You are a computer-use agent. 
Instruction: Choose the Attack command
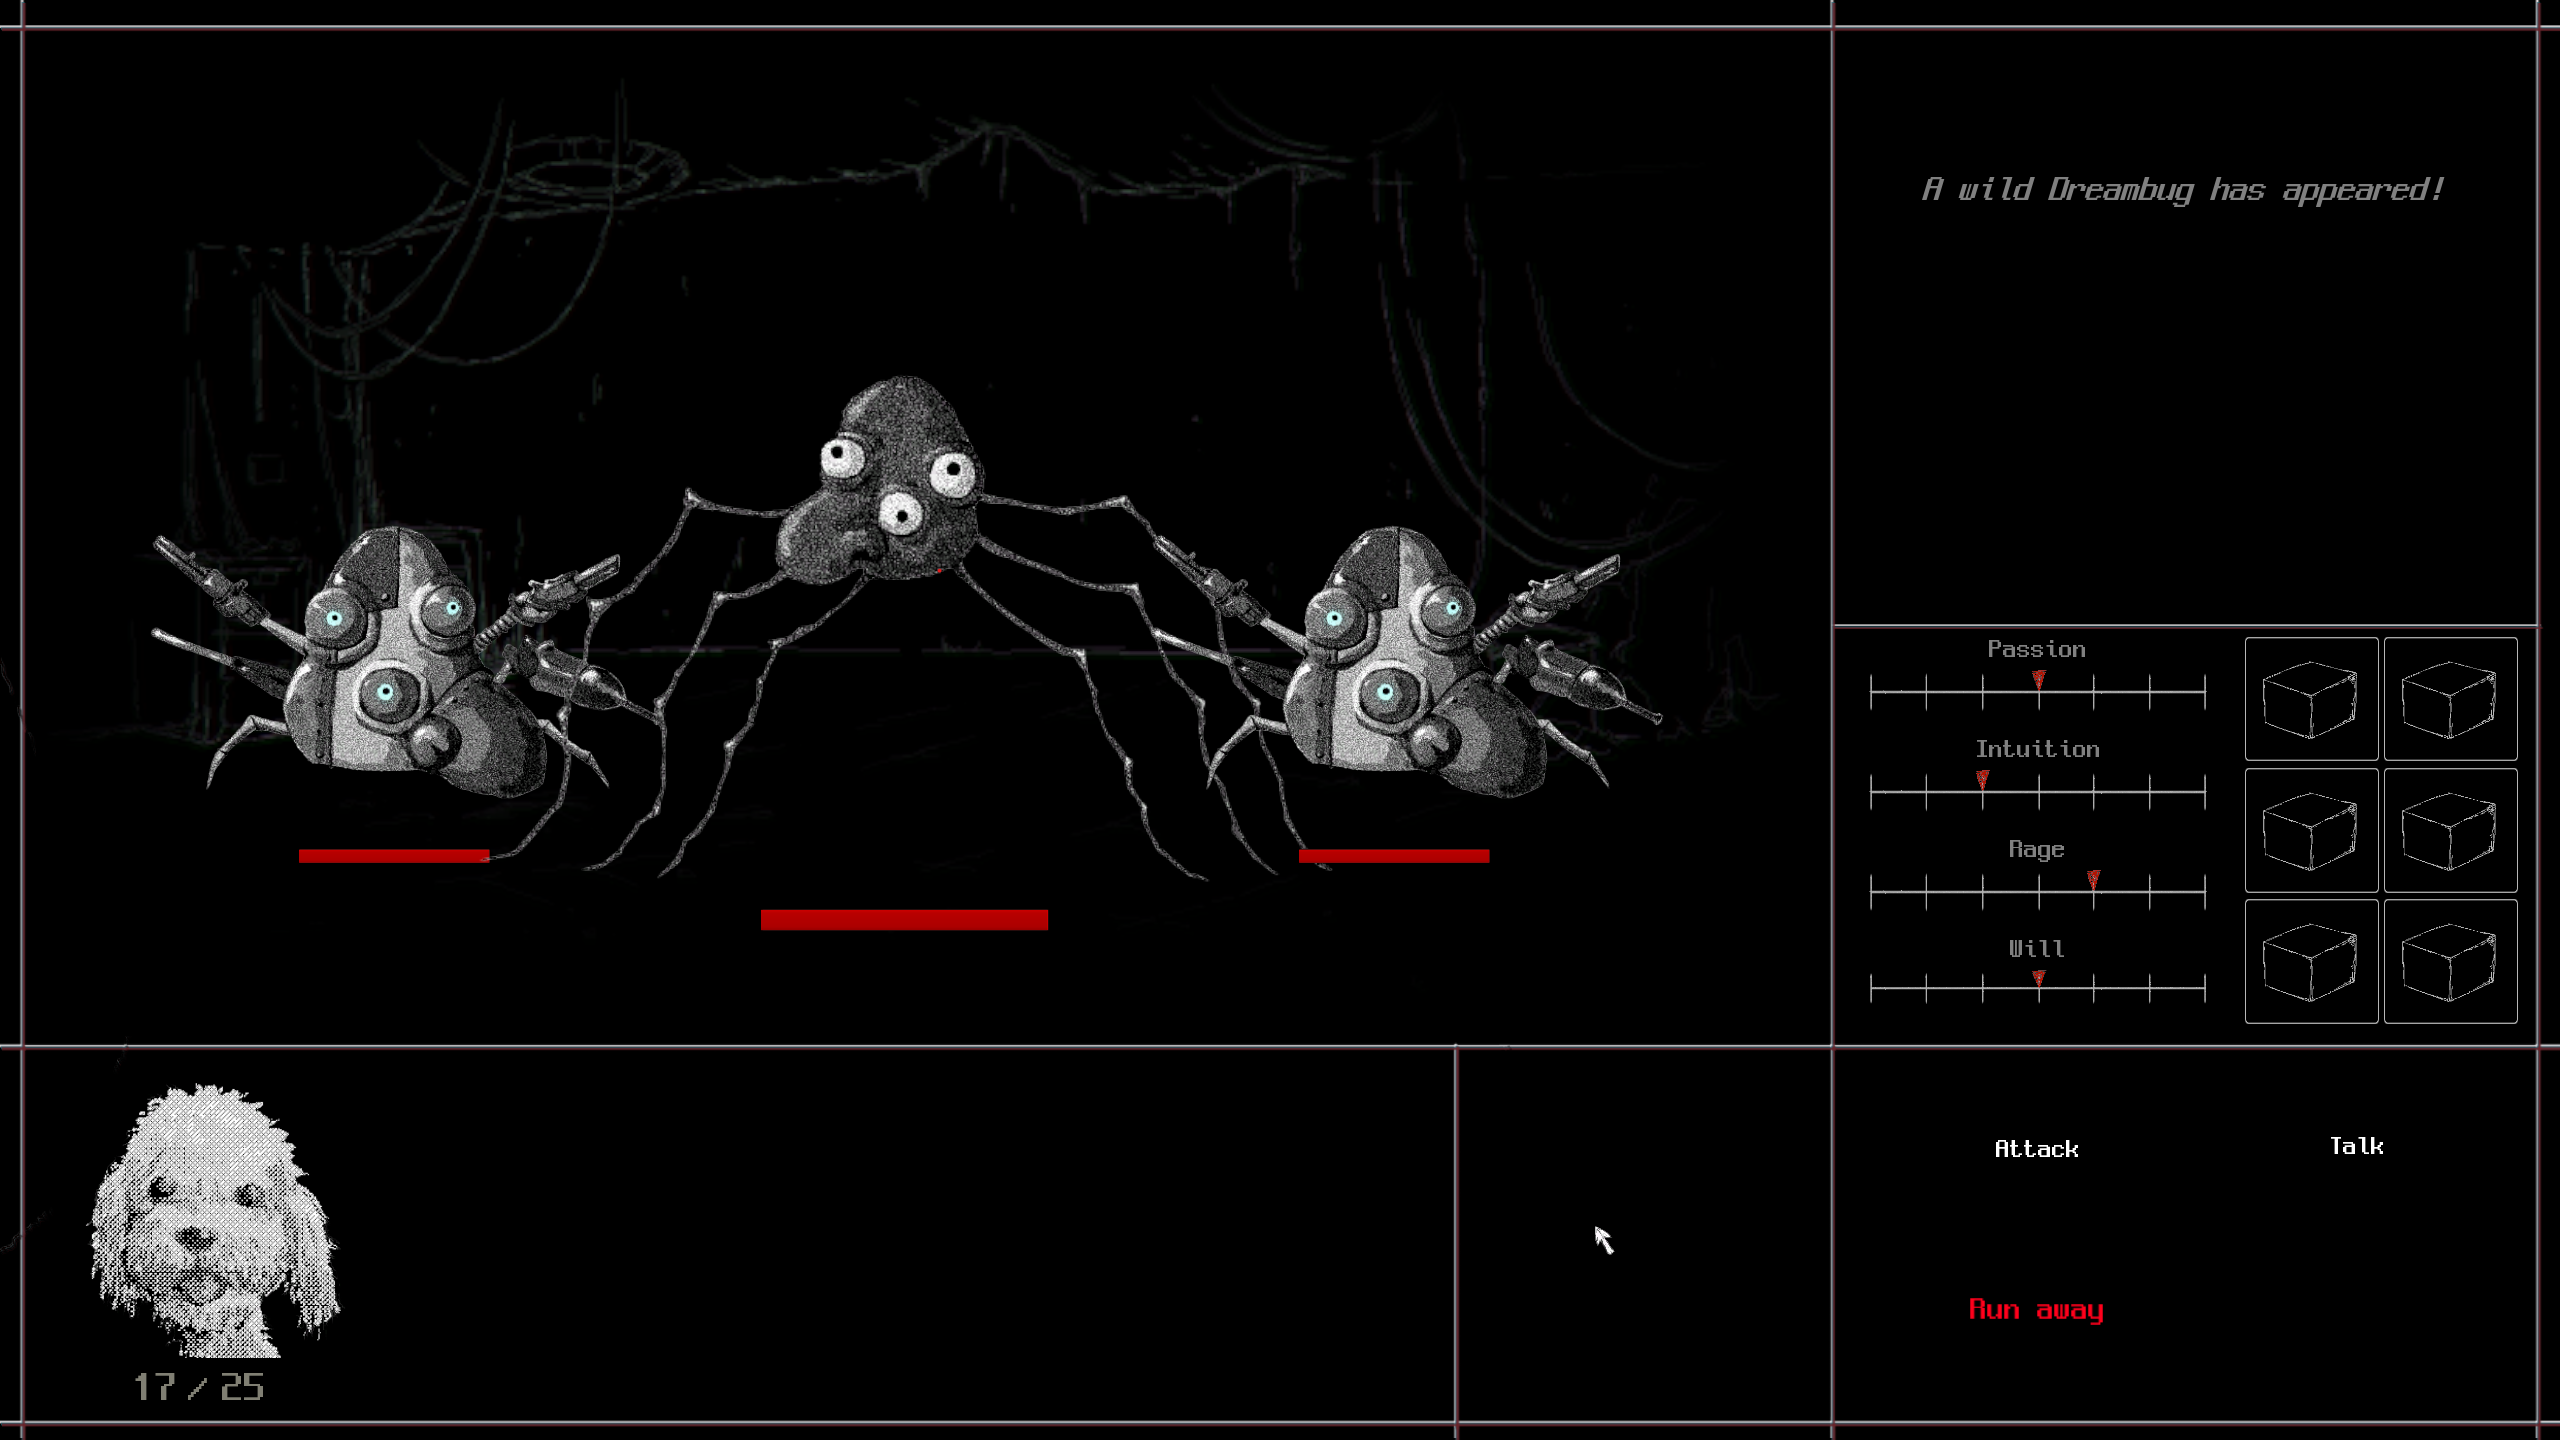(x=2036, y=1149)
